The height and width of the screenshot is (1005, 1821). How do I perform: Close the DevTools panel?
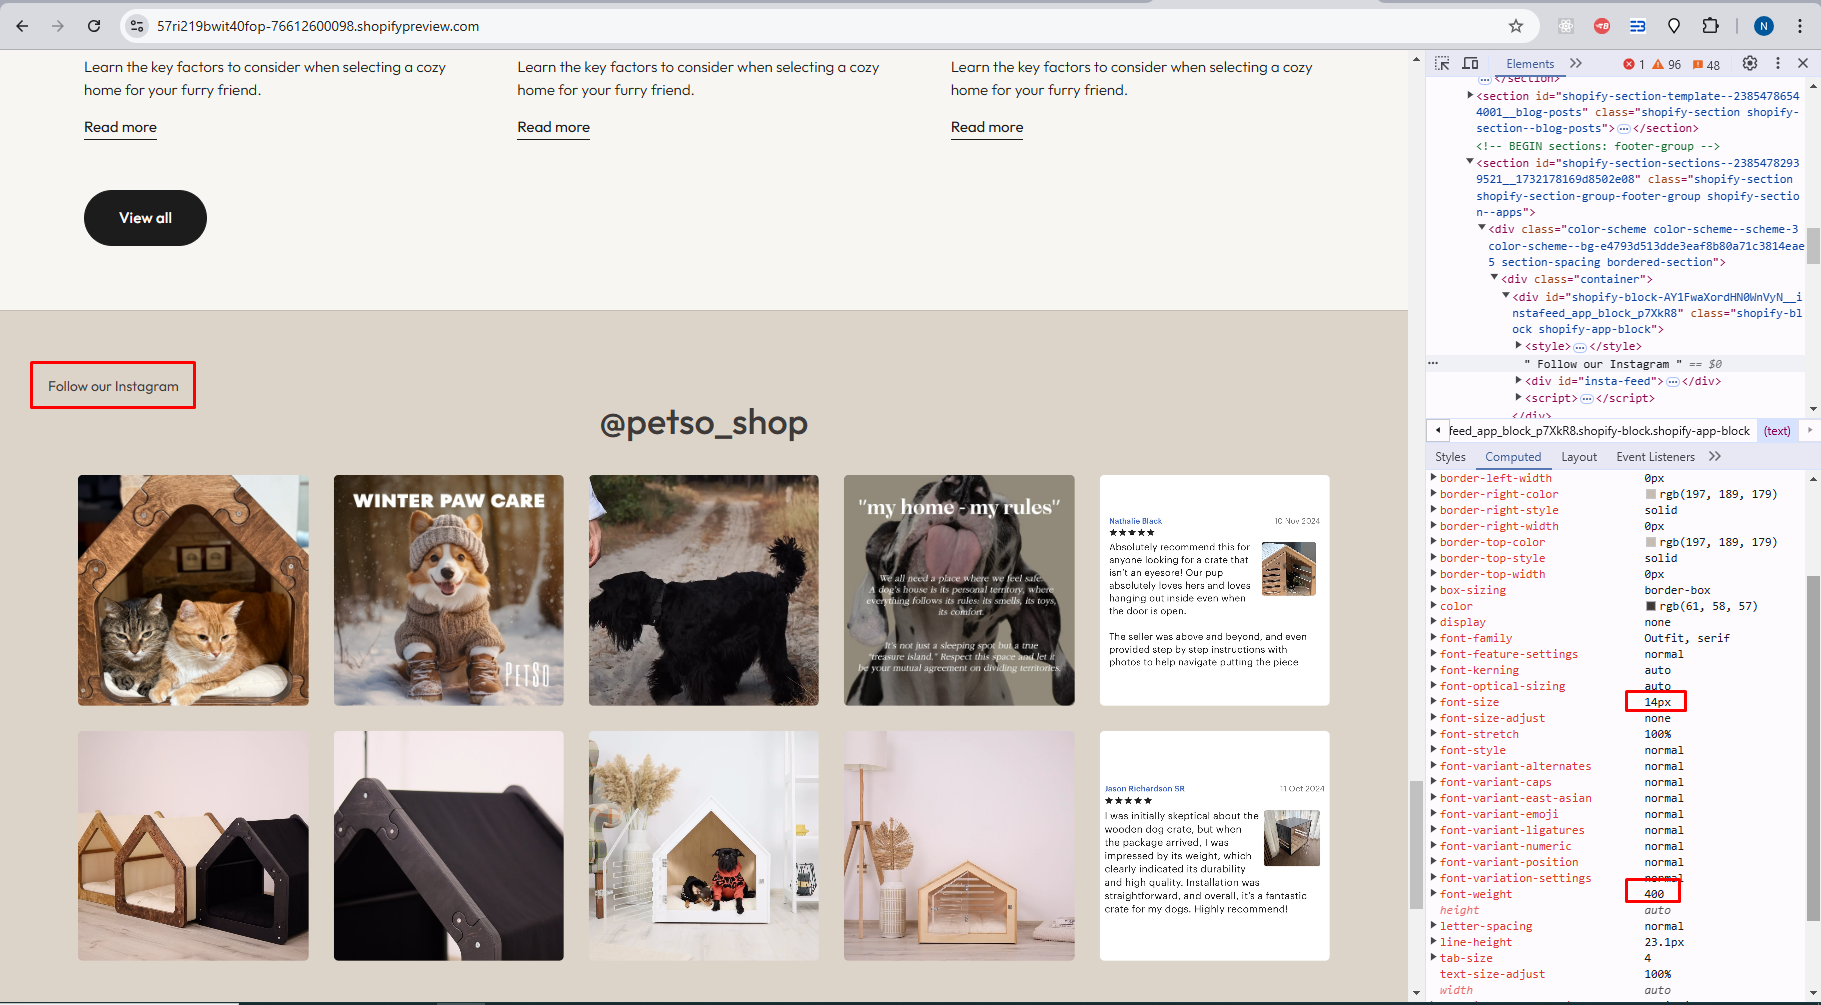click(x=1803, y=63)
